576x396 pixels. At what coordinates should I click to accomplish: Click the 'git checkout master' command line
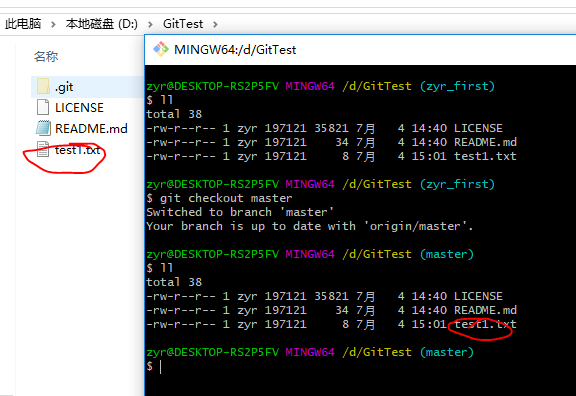click(x=219, y=198)
